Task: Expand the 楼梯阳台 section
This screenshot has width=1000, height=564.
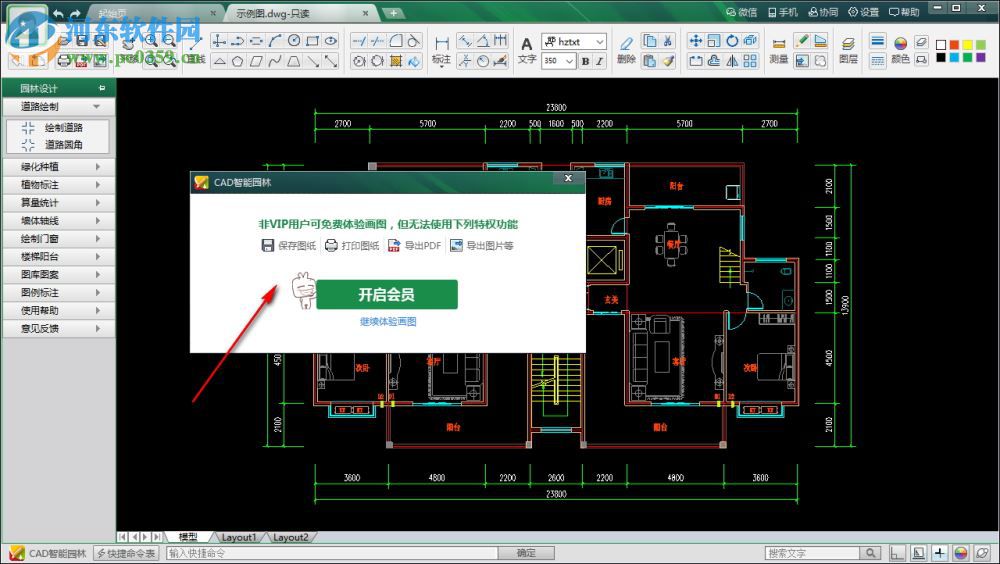Action: (59, 256)
